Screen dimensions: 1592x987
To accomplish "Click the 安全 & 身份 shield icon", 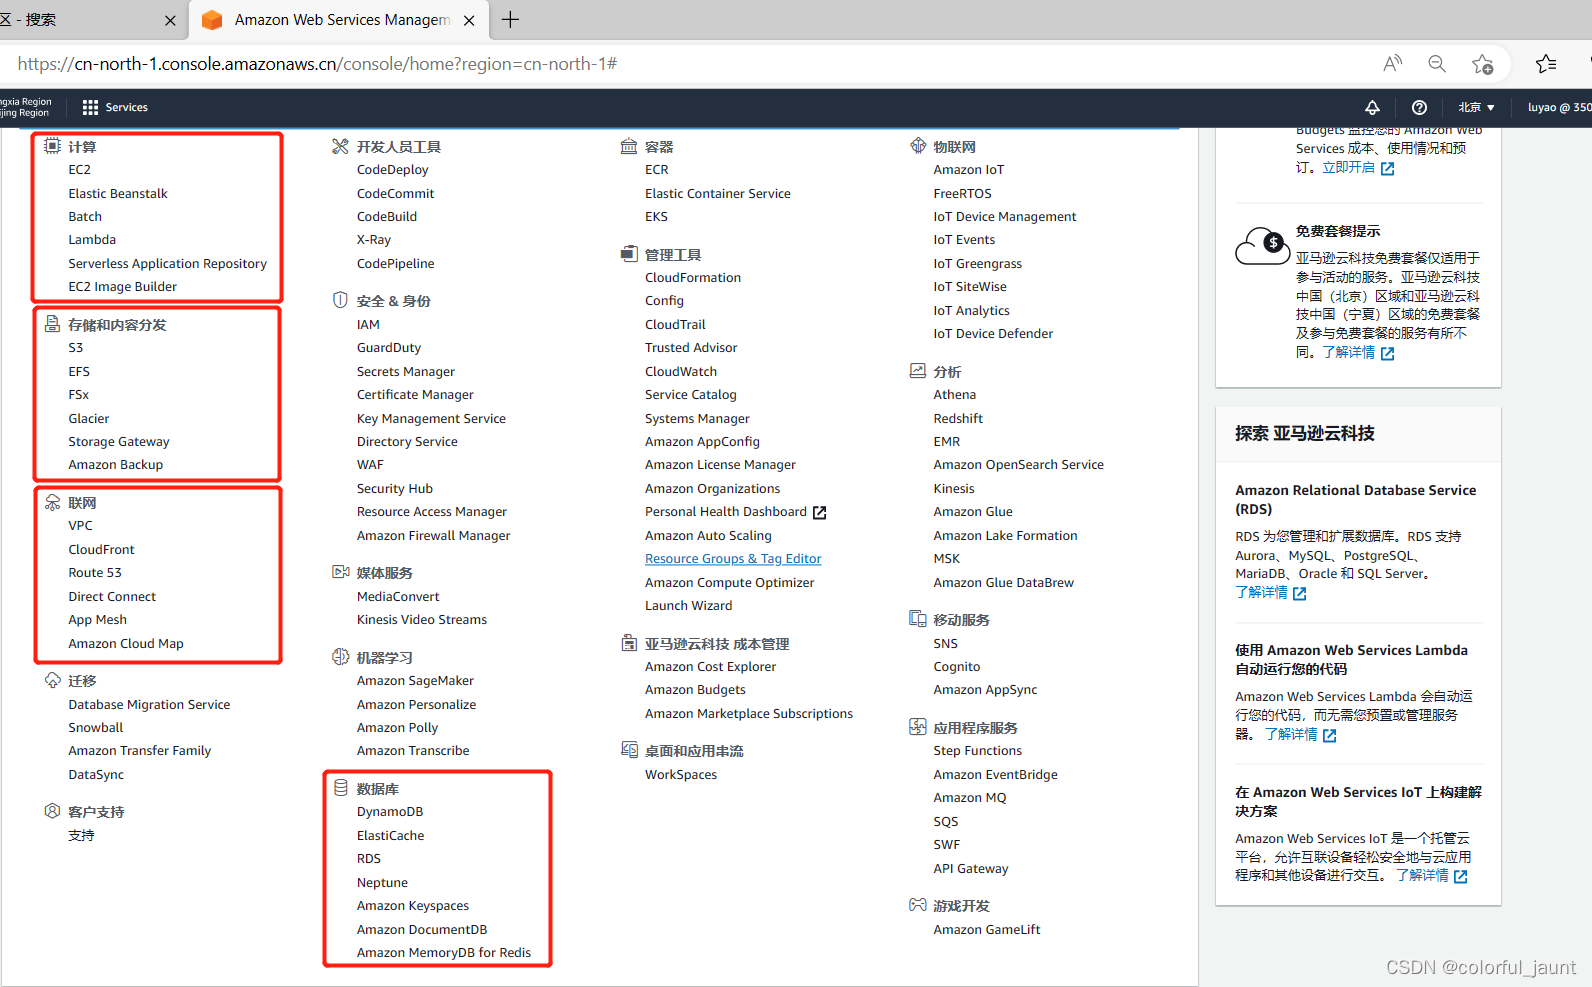I will click(340, 300).
